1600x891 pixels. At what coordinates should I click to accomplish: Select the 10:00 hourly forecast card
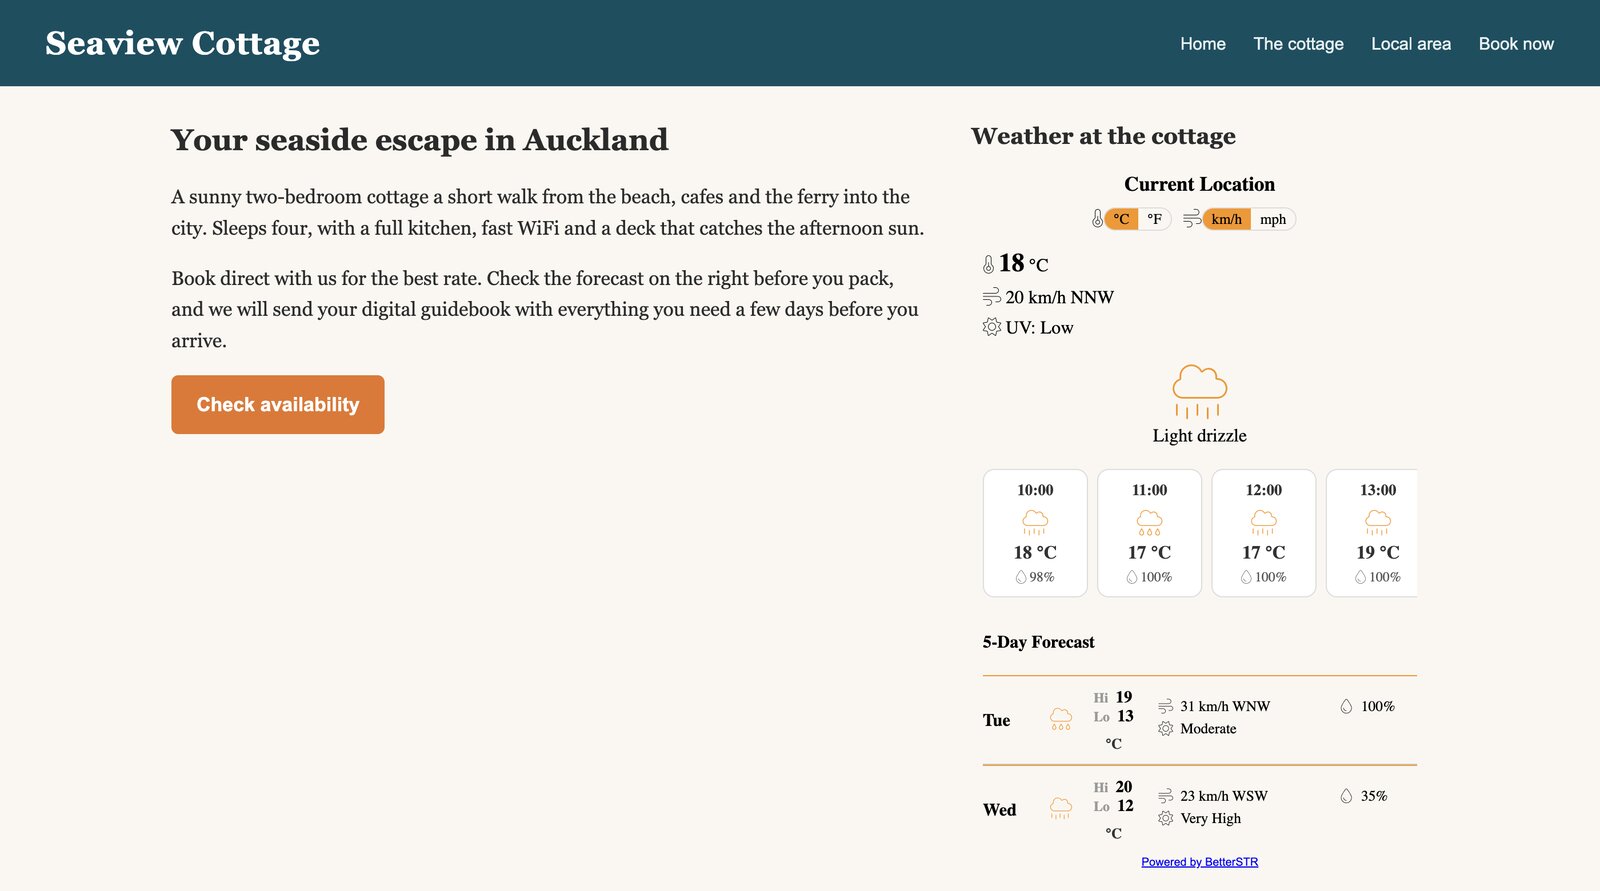pos(1035,533)
